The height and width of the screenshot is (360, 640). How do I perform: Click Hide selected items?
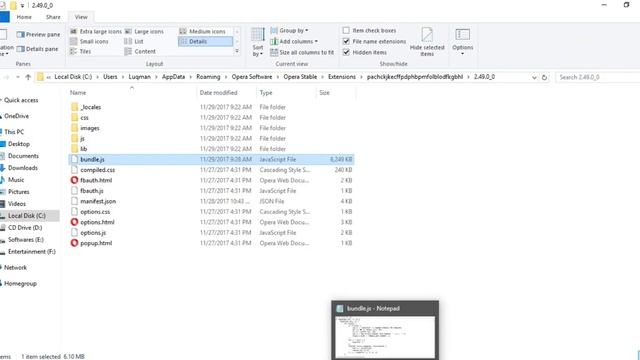(427, 42)
